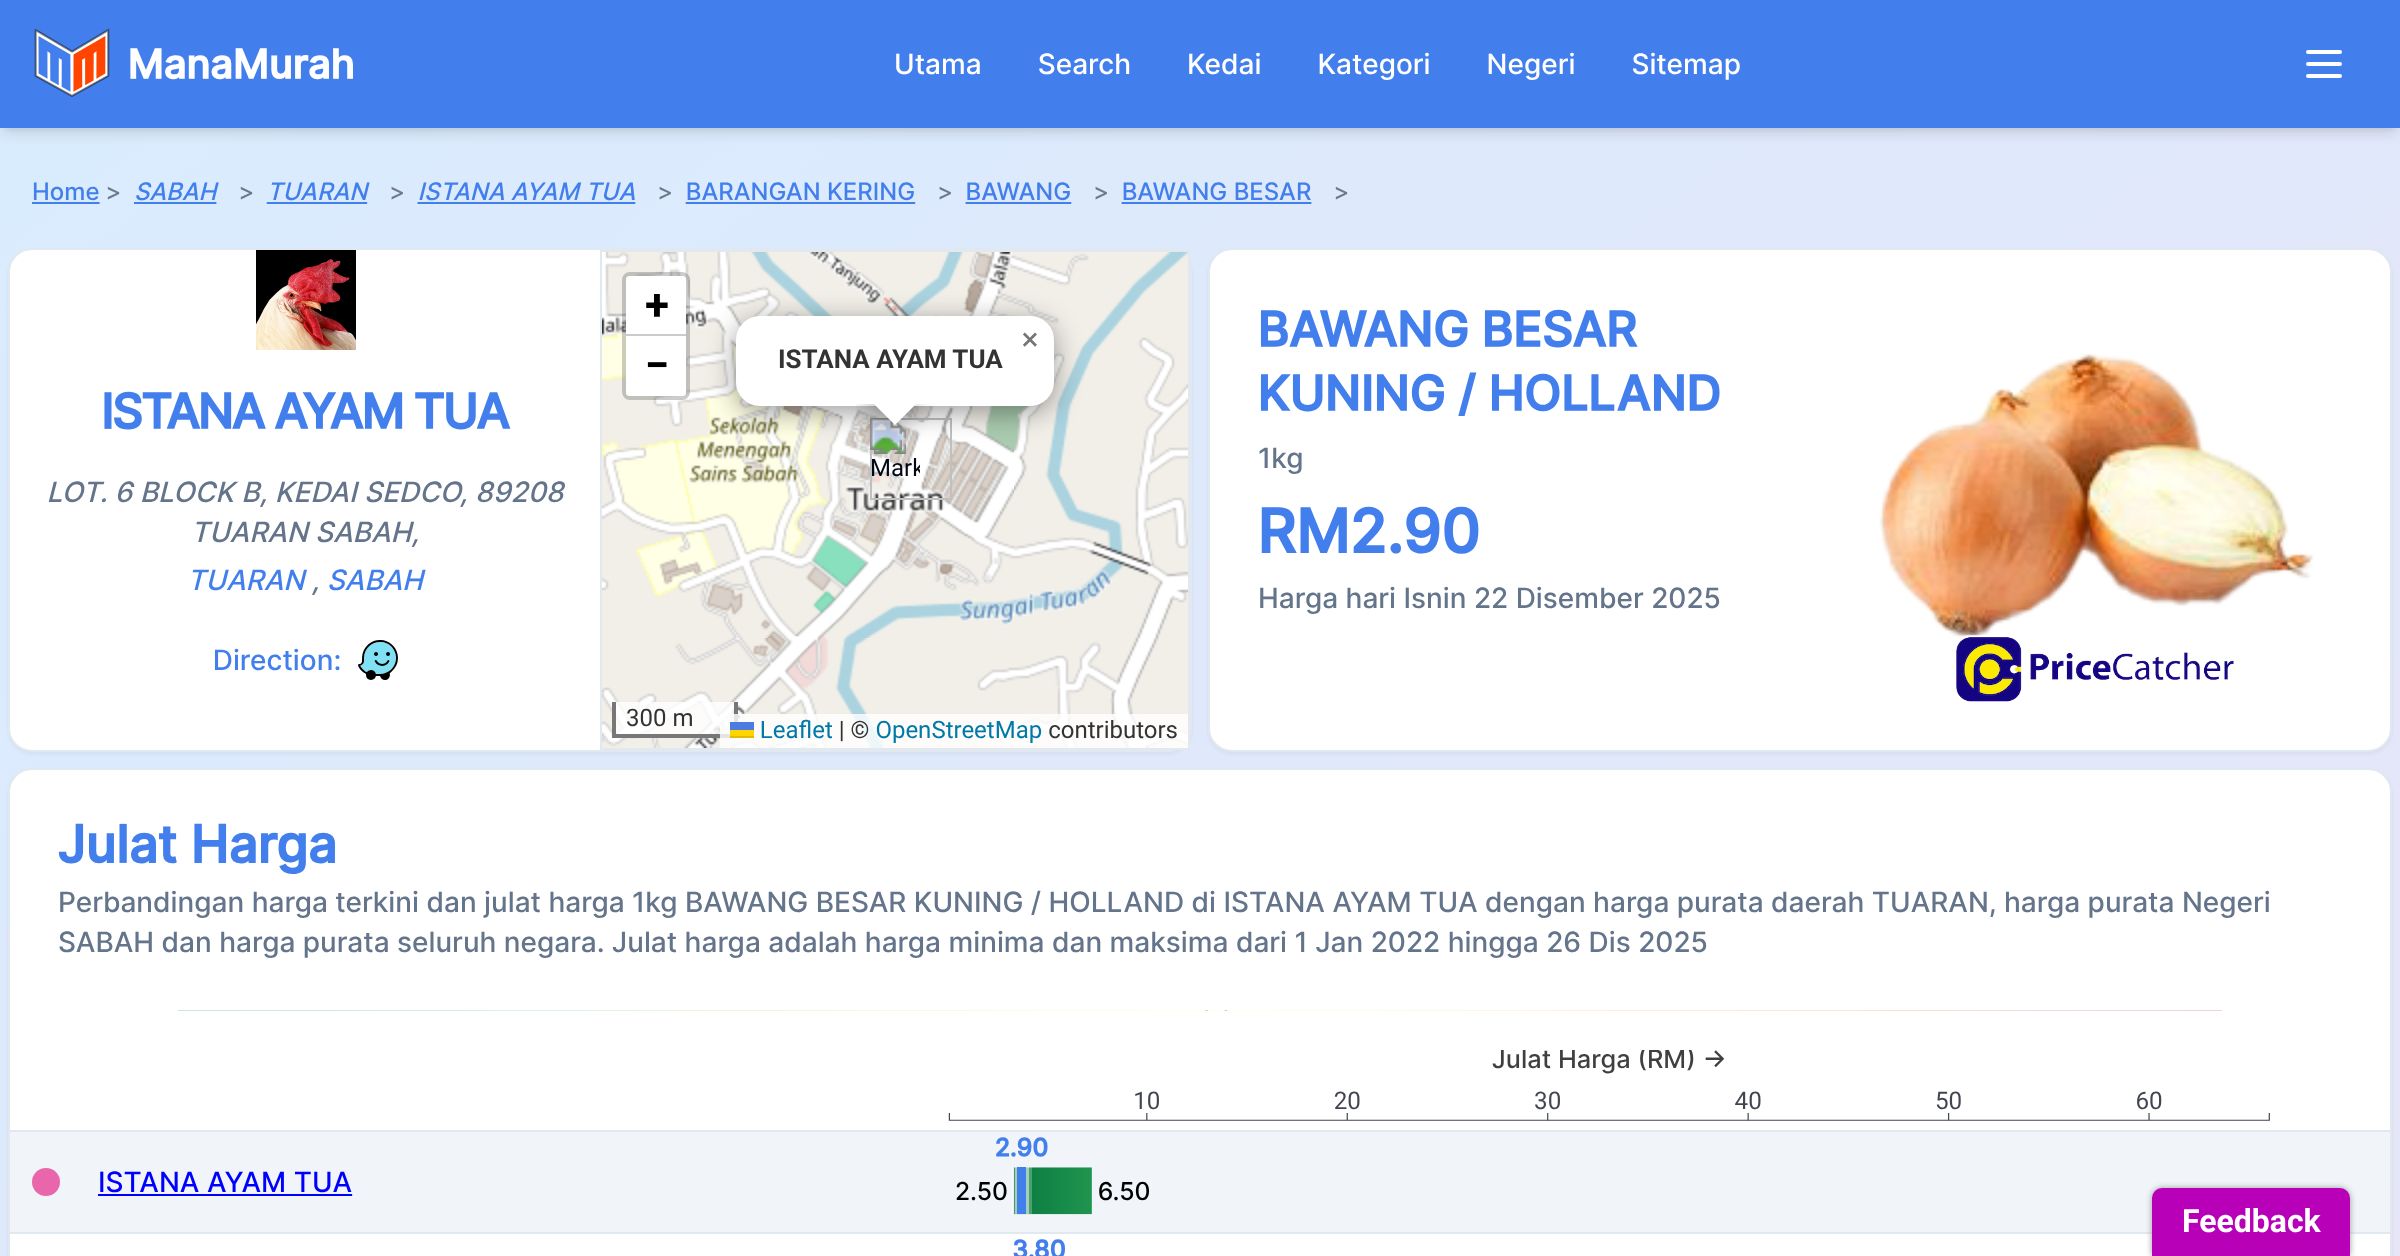This screenshot has height=1256, width=2400.
Task: Open the BAWANG BESAR breadcrumb link
Action: pyautogui.click(x=1215, y=191)
